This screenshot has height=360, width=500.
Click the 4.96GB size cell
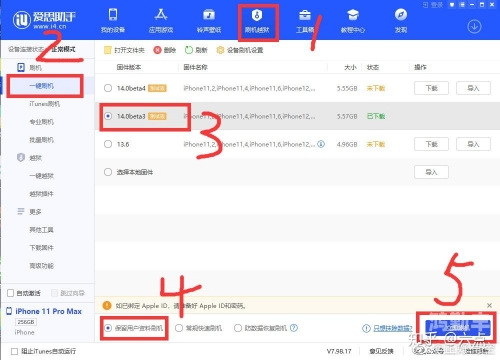pos(347,144)
